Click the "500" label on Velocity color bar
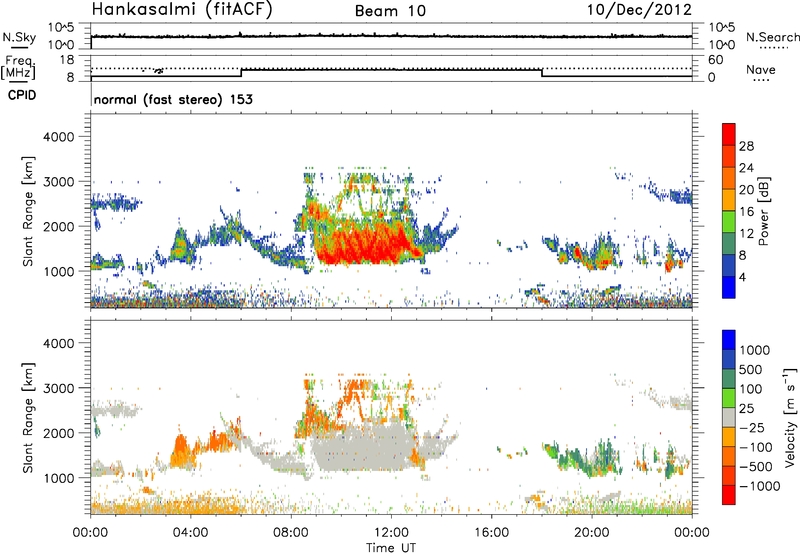 coord(753,369)
